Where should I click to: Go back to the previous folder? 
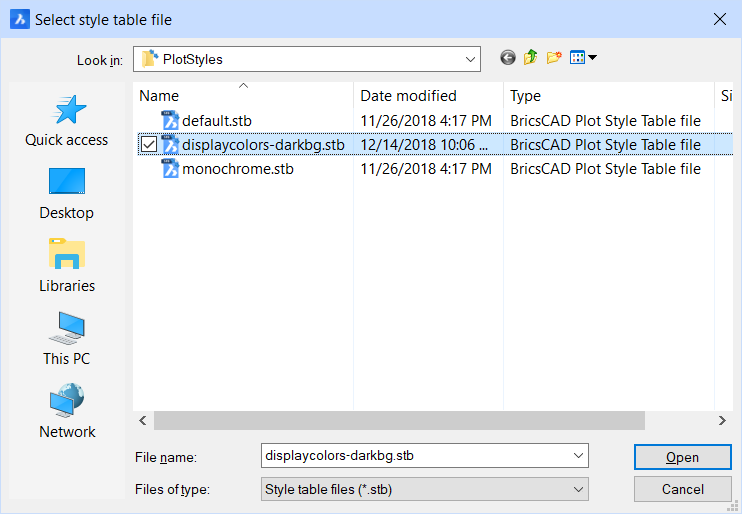pyautogui.click(x=508, y=58)
